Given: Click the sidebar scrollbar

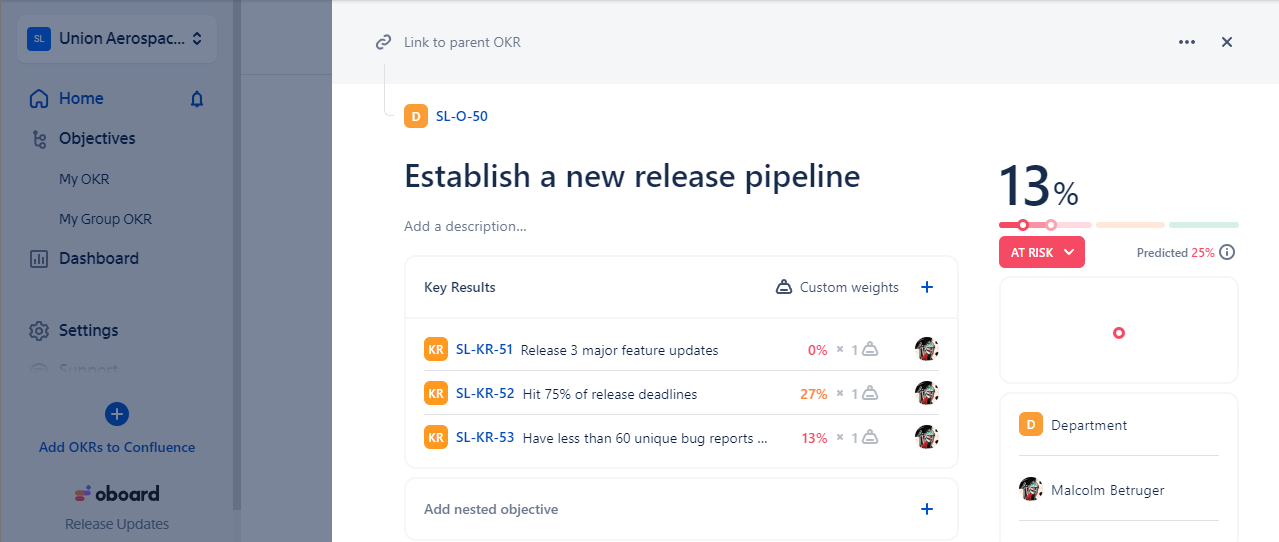Looking at the screenshot, I should (x=236, y=255).
